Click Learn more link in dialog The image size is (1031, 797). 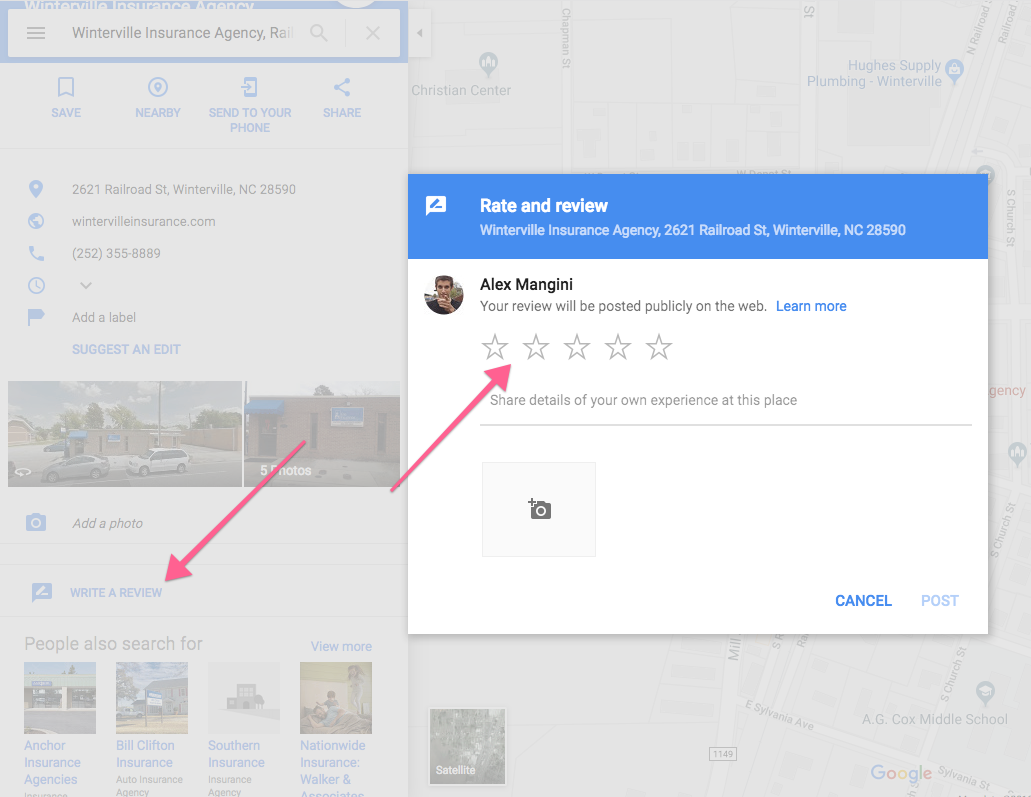[x=811, y=306]
